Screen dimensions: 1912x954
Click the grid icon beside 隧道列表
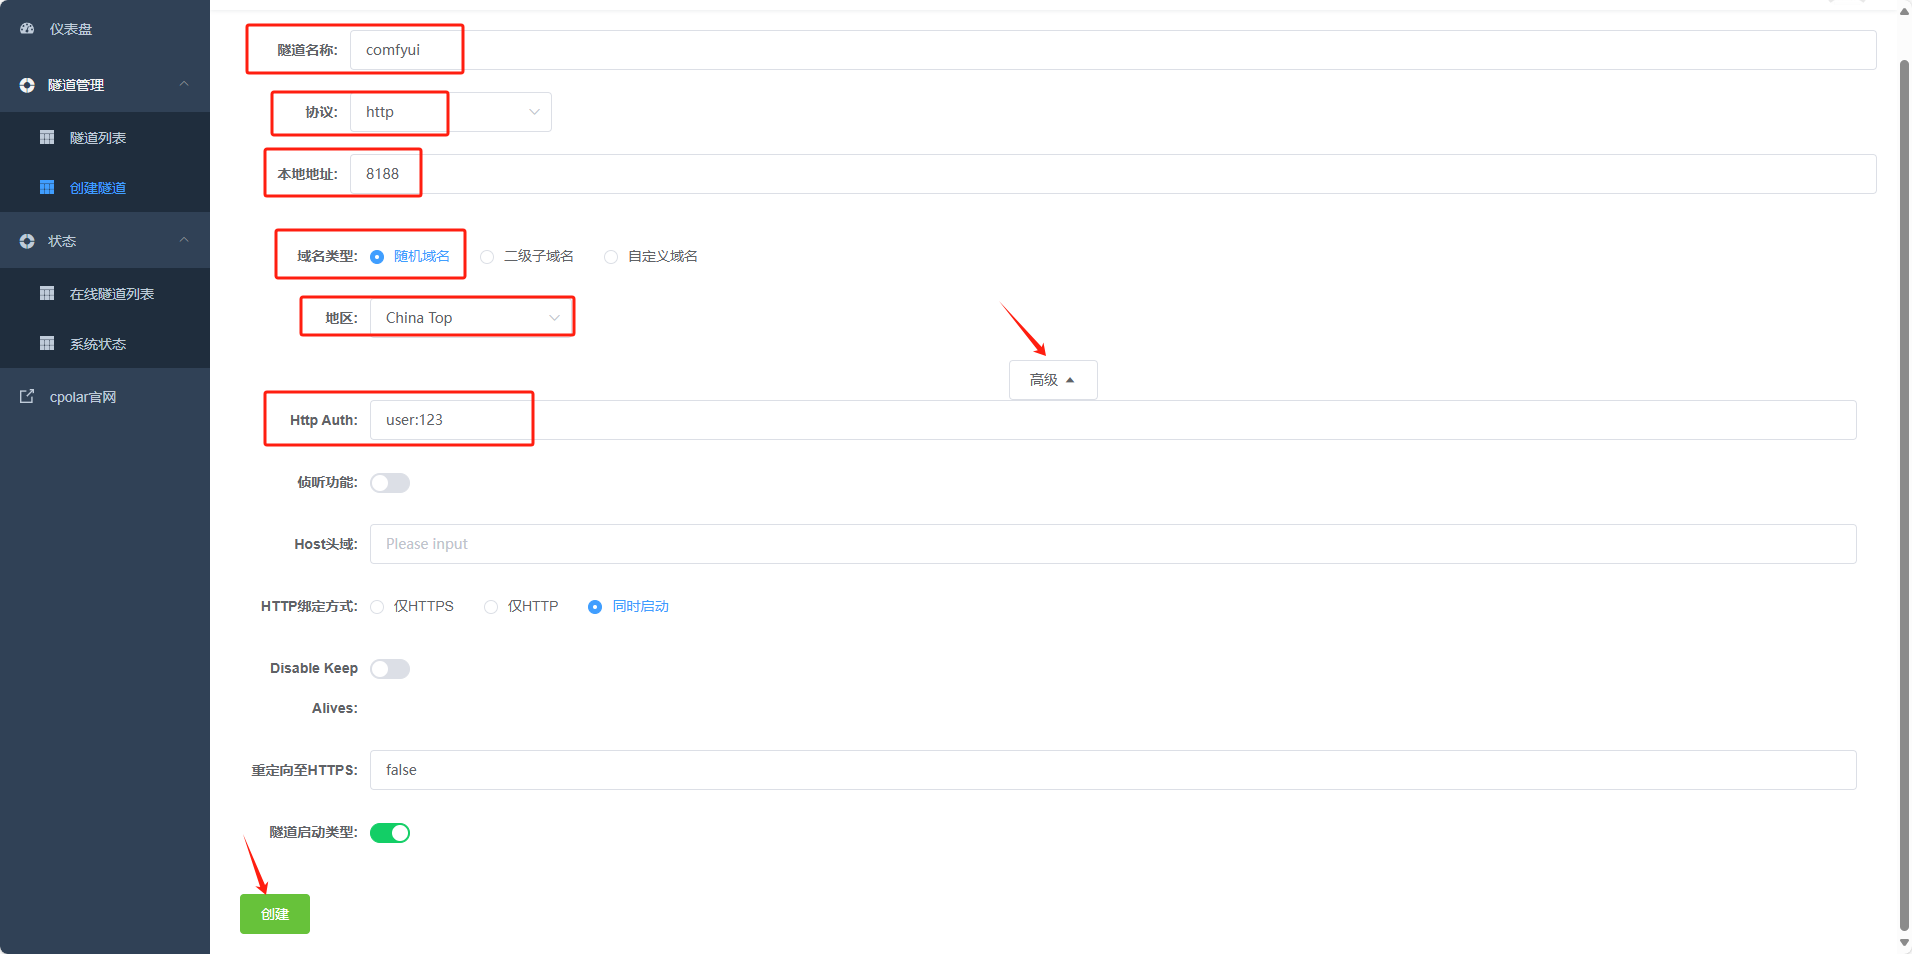click(47, 137)
